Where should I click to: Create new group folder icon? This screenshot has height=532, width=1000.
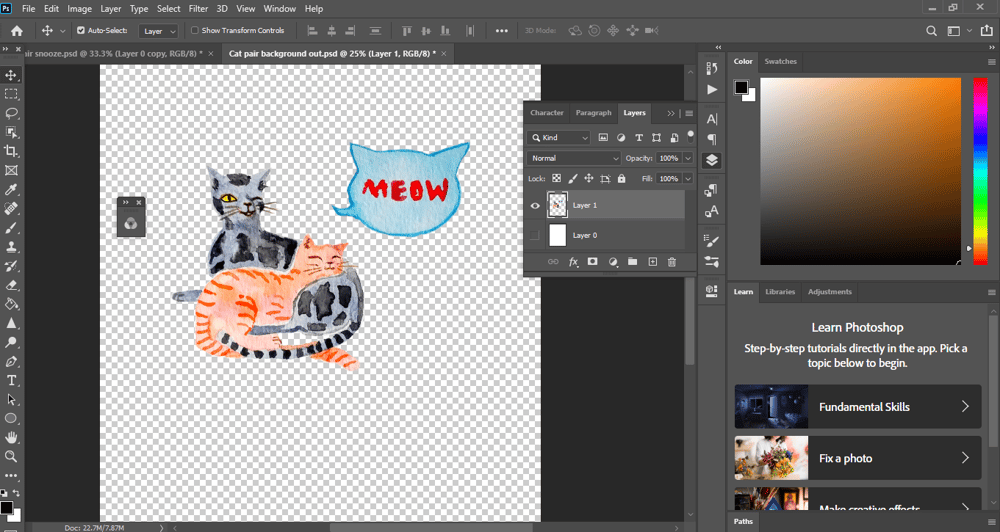tap(632, 262)
